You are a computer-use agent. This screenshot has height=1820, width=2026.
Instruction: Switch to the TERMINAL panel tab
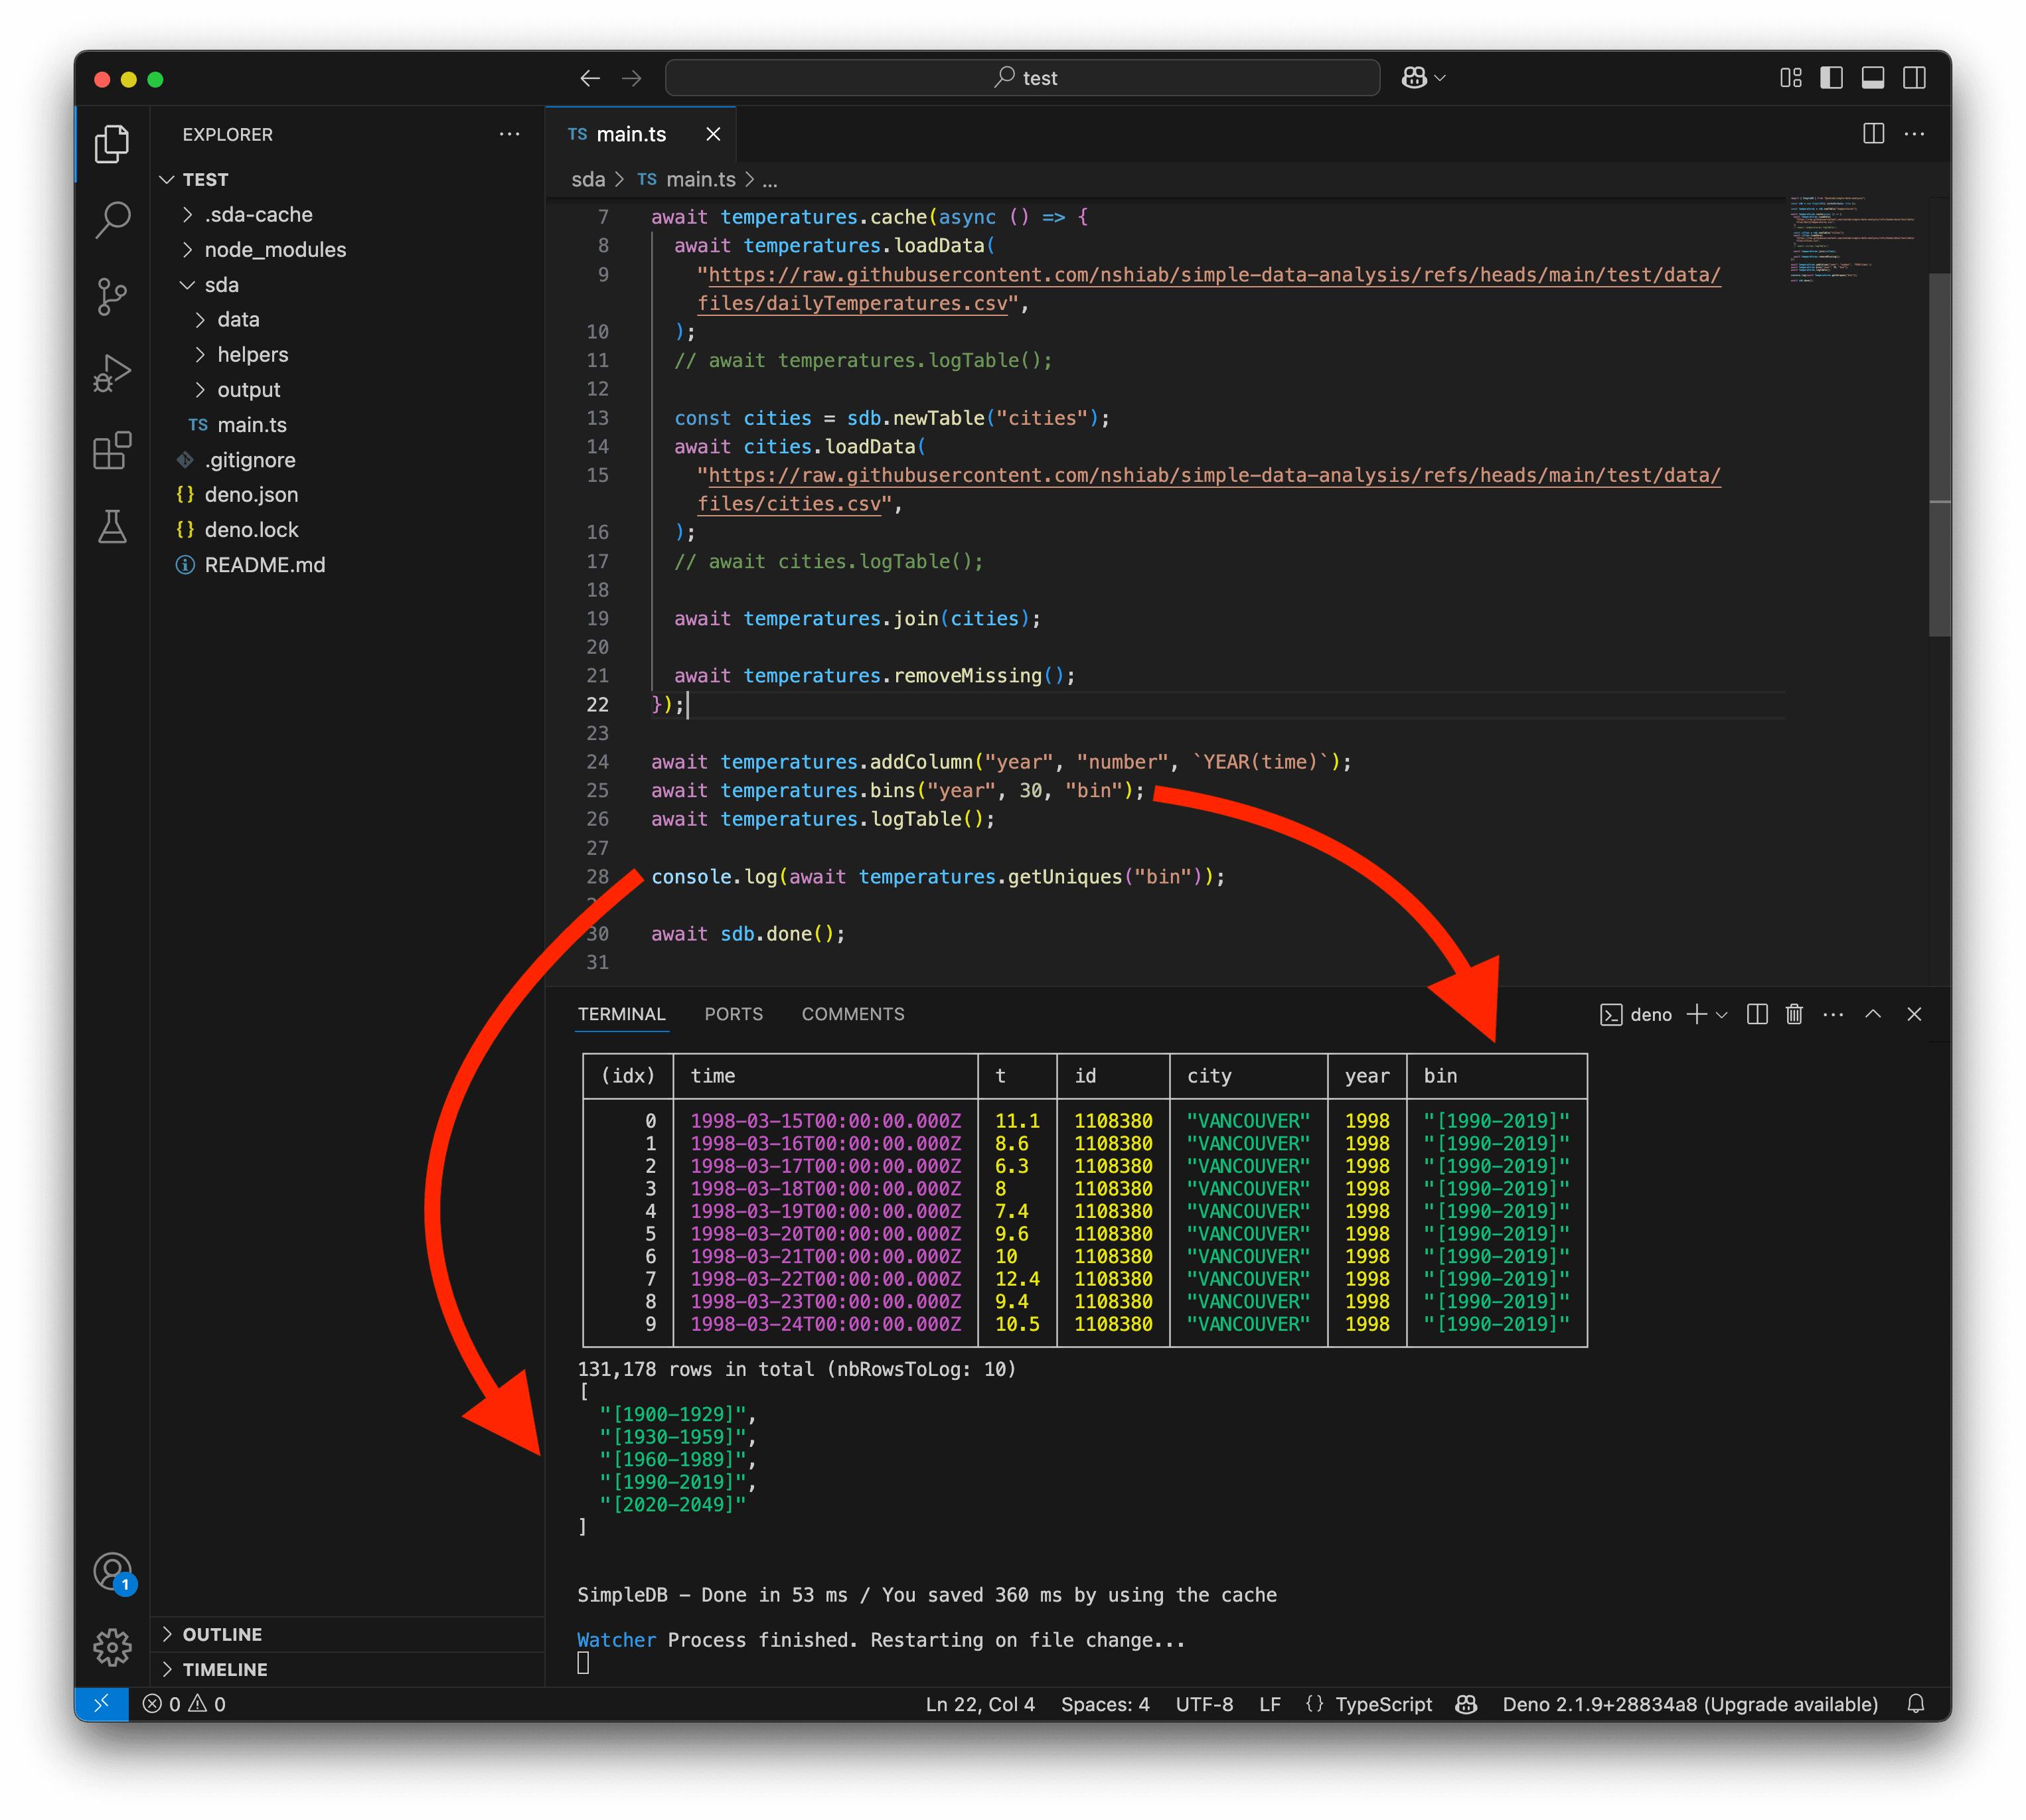[x=621, y=1014]
